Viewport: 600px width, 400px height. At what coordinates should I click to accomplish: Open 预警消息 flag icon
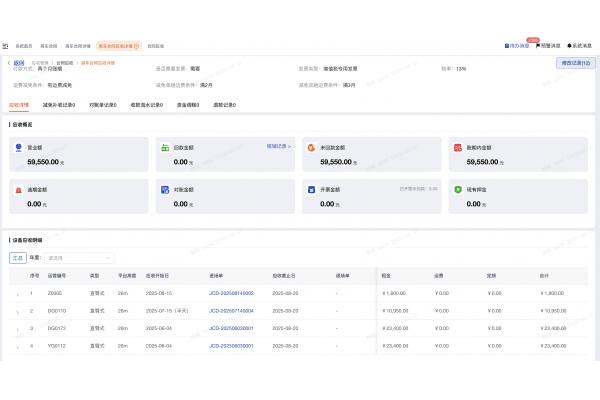click(x=539, y=46)
